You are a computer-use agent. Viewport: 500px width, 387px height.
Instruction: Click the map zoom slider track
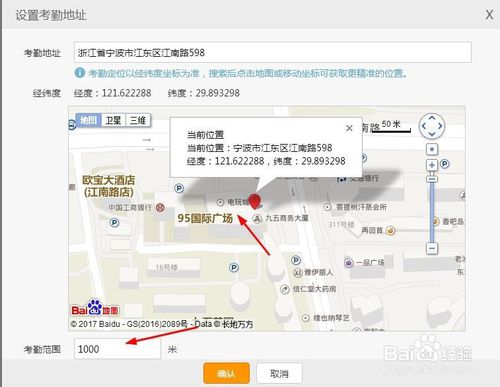432,212
